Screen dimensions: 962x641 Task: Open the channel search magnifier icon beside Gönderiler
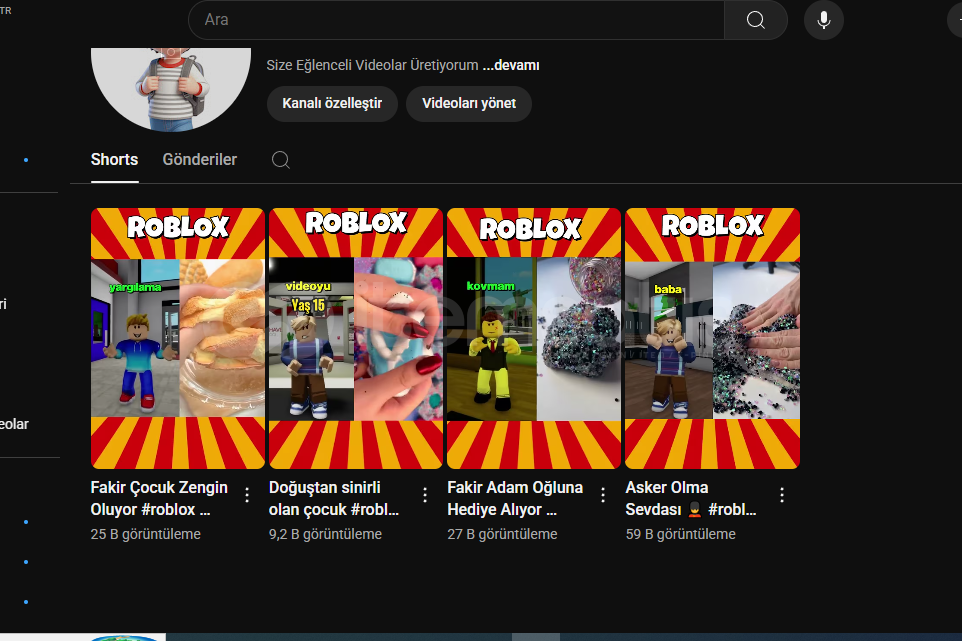280,159
